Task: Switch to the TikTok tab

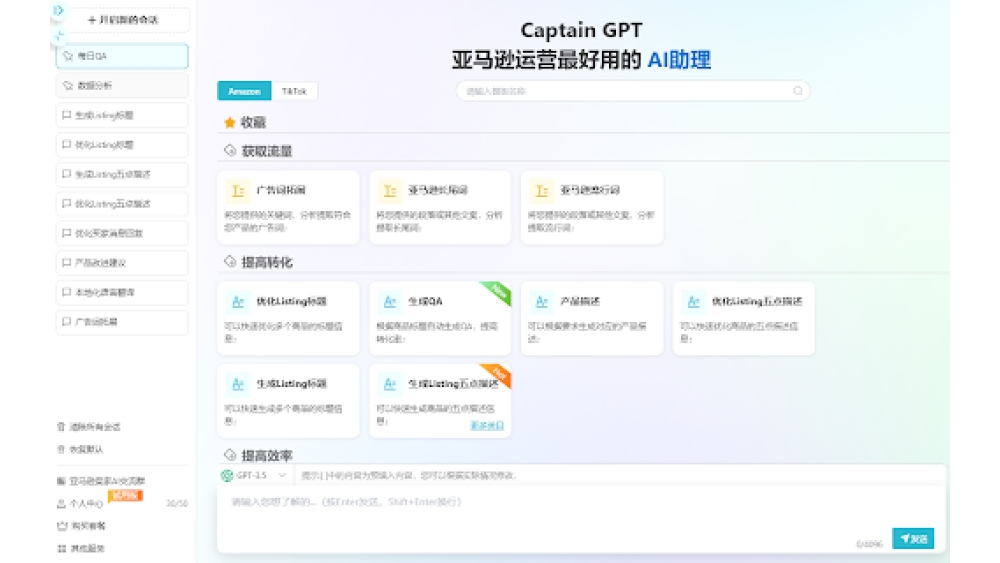Action: pyautogui.click(x=294, y=91)
